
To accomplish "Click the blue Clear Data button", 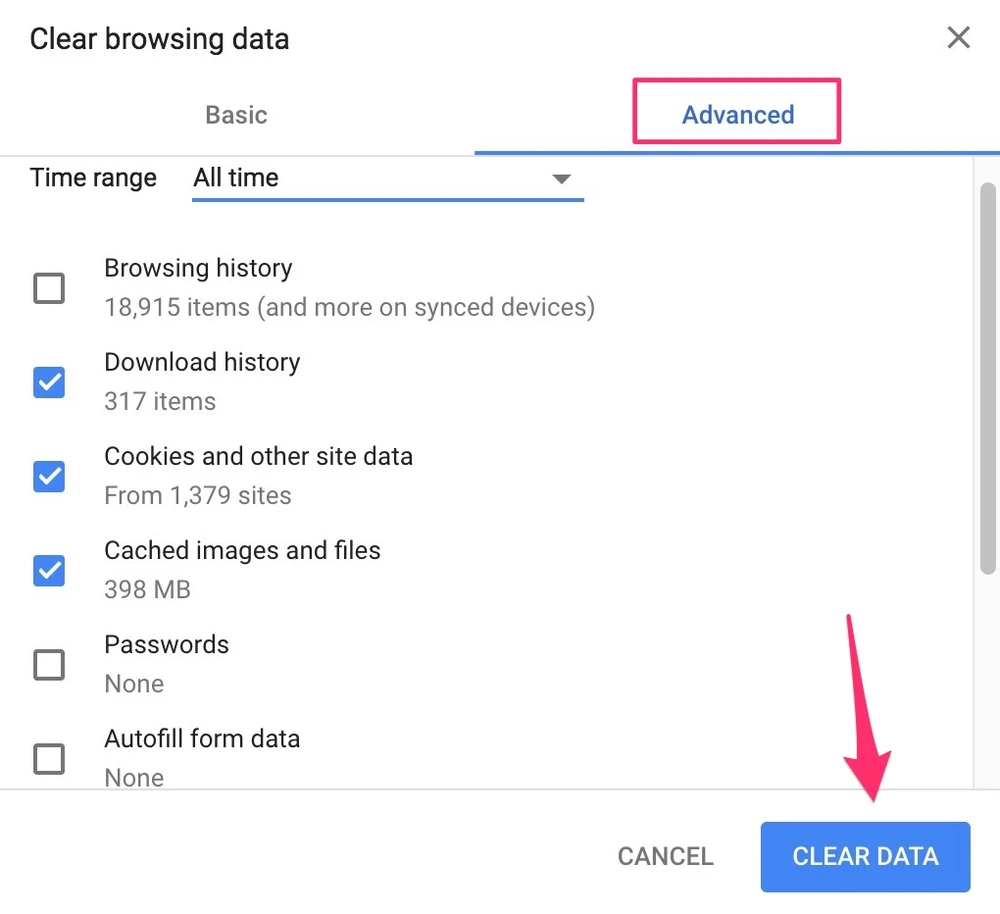I will (865, 857).
